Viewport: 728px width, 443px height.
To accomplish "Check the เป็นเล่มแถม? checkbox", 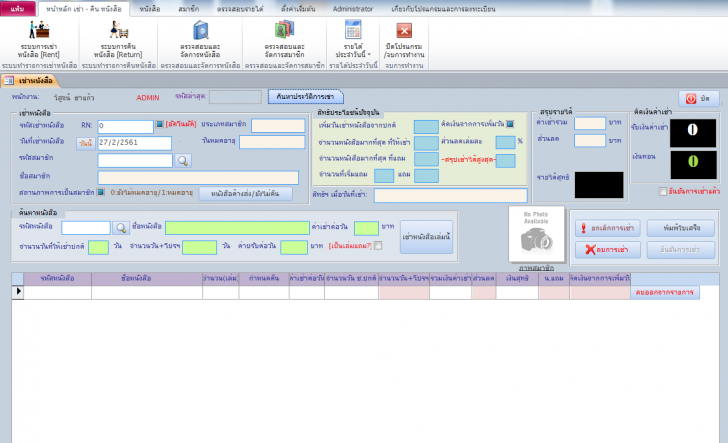I will click(x=378, y=246).
